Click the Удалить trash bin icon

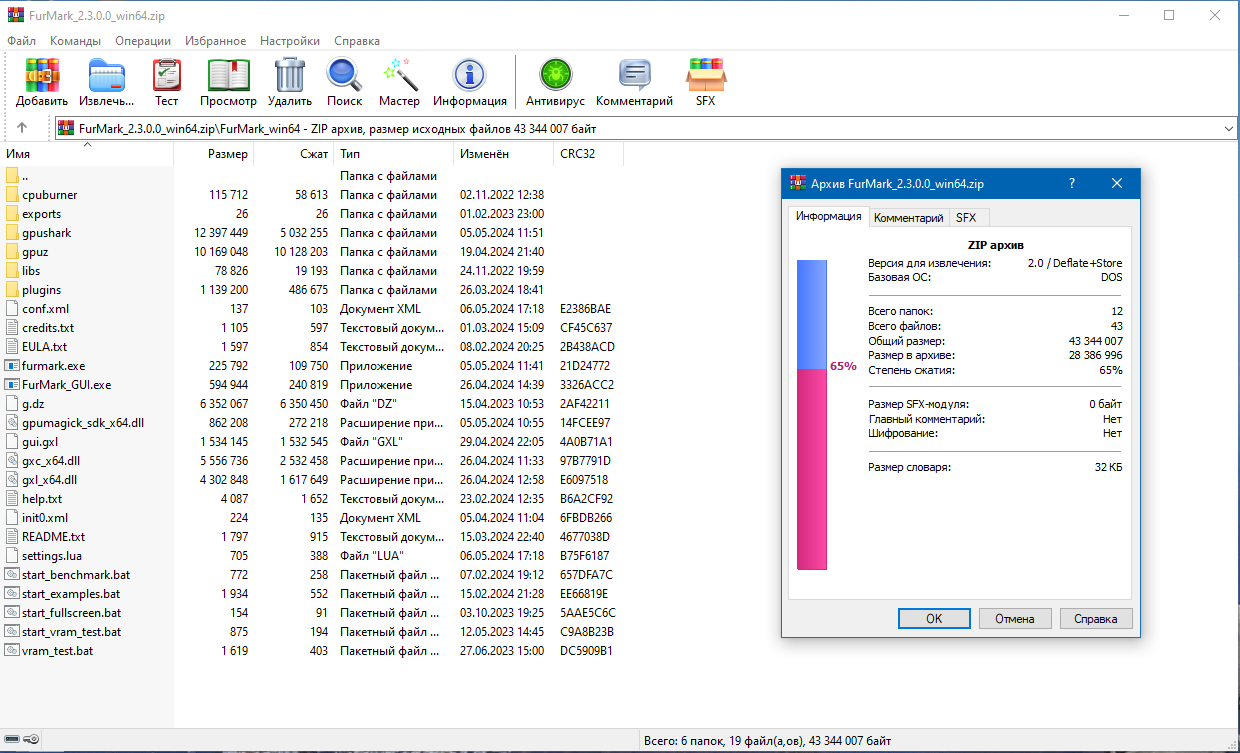290,75
